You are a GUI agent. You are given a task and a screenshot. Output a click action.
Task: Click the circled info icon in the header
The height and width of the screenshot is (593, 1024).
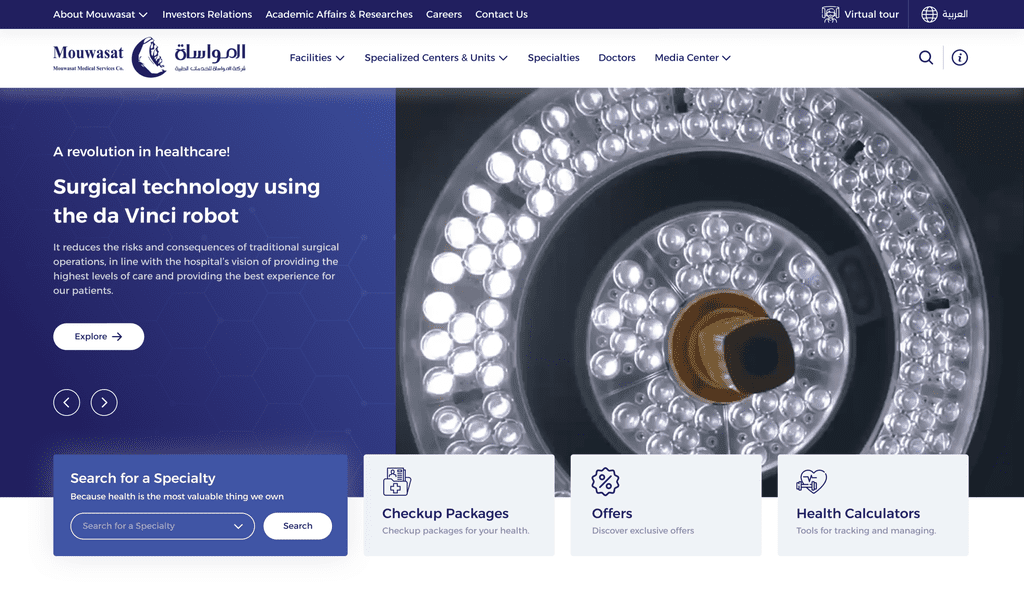point(959,57)
